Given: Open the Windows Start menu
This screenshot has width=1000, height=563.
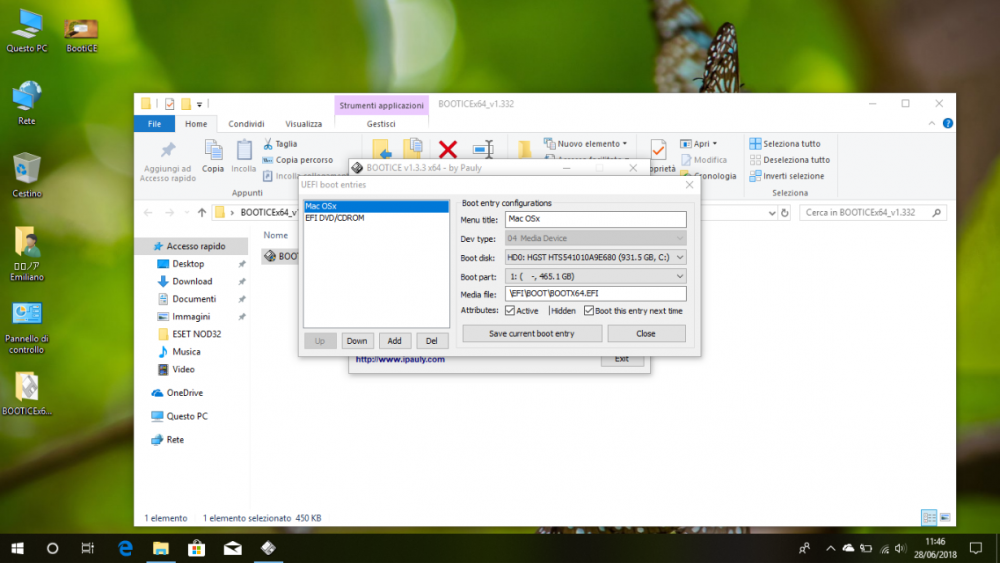Looking at the screenshot, I should pos(18,548).
